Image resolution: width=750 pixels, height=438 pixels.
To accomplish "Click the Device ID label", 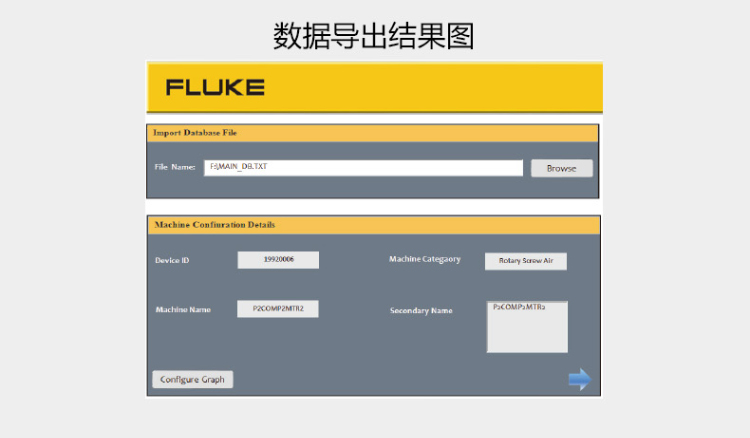I will click(172, 261).
